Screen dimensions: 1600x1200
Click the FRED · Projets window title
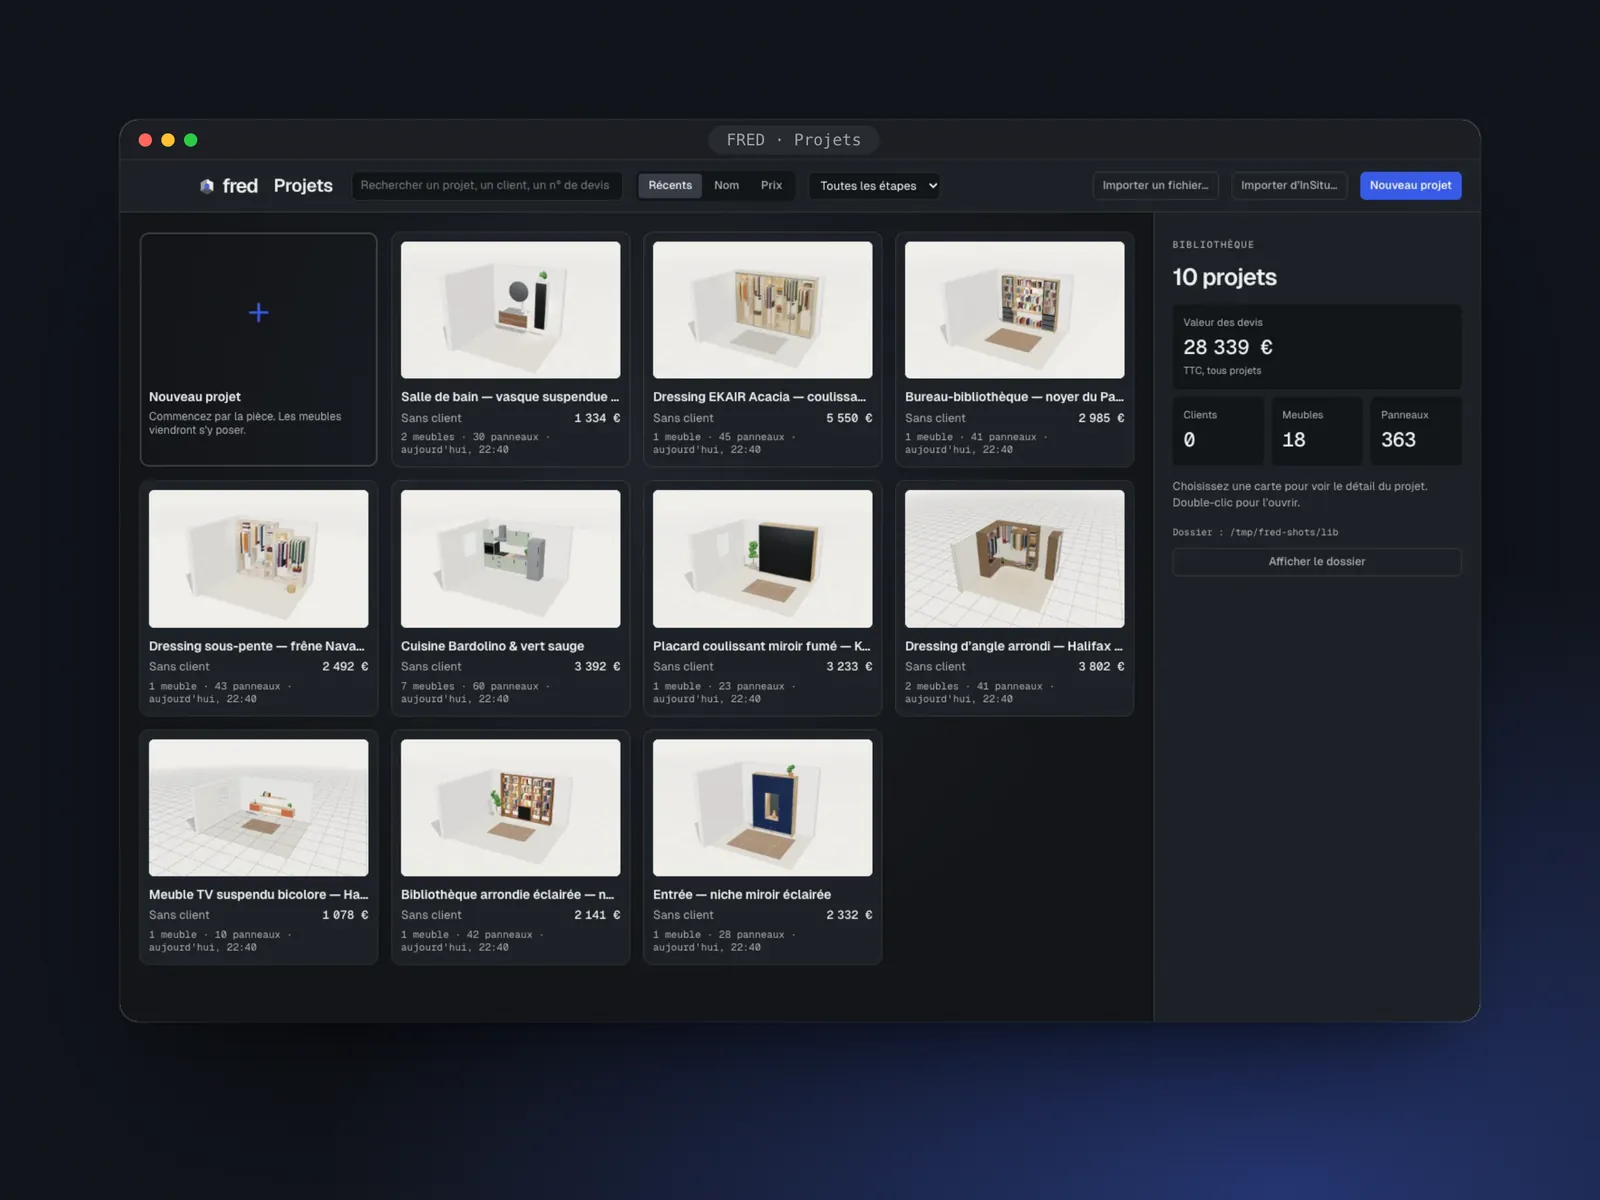[794, 140]
